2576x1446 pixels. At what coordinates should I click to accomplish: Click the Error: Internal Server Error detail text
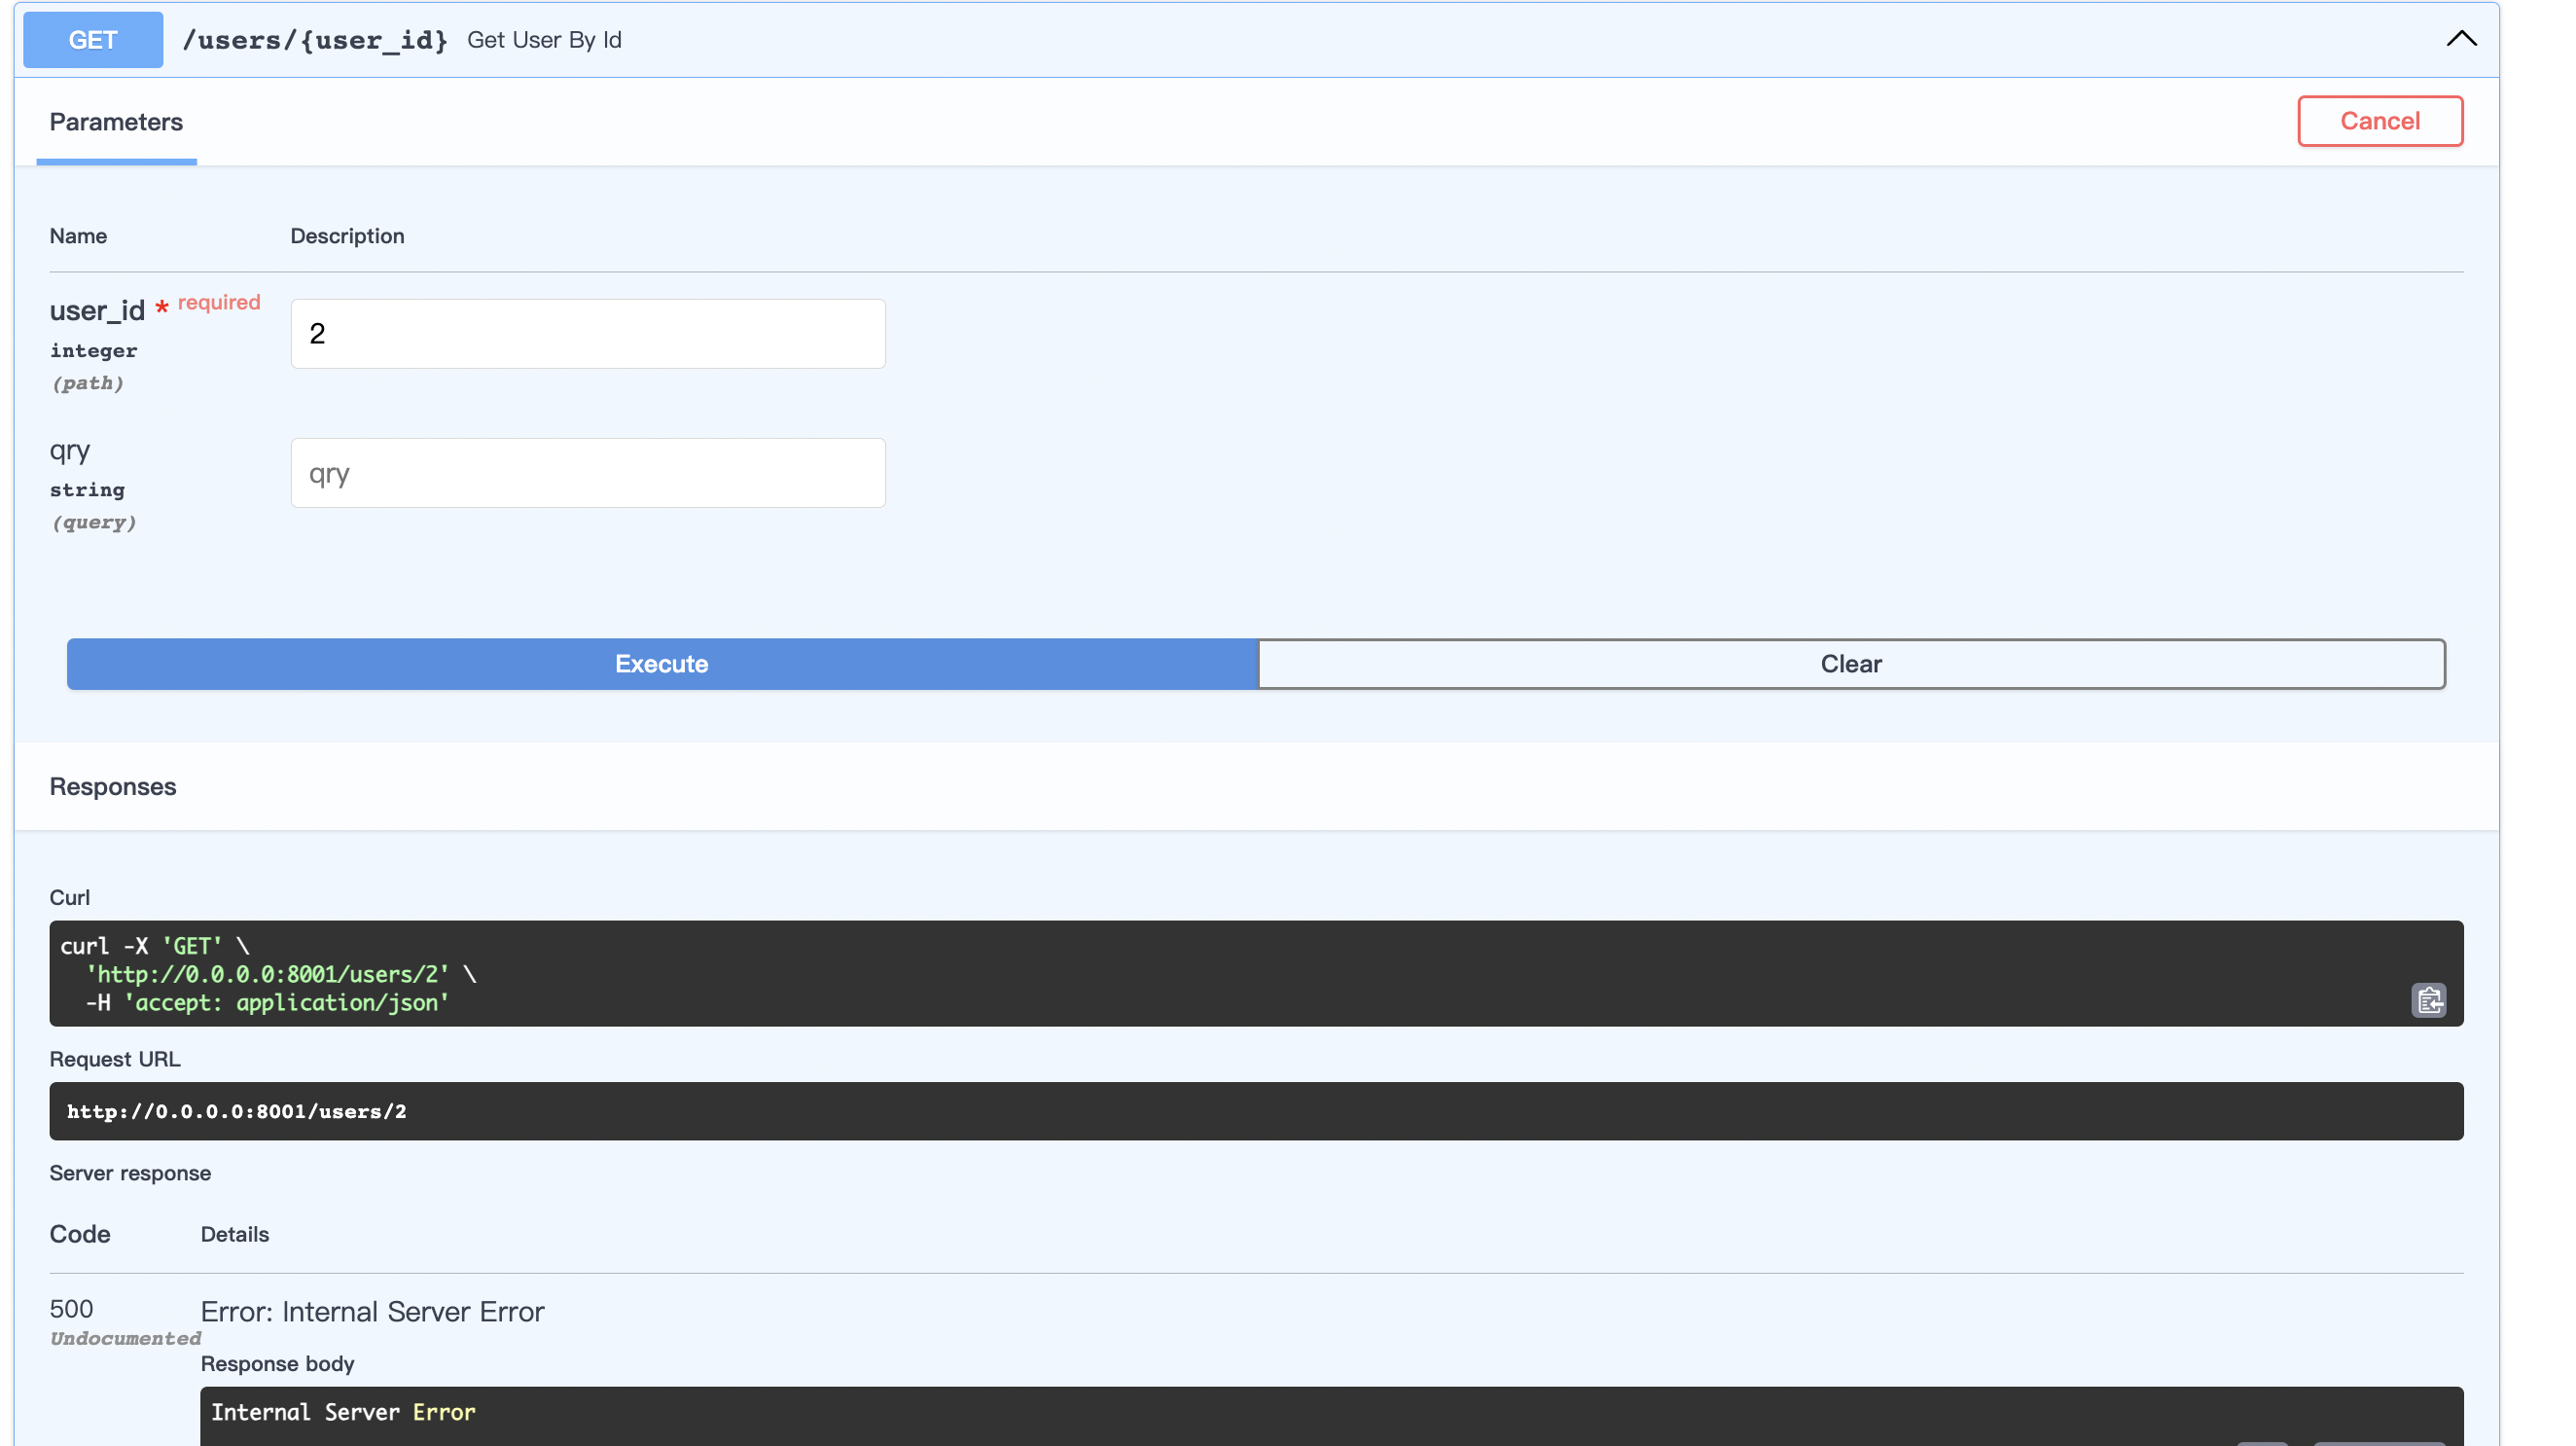372,1312
